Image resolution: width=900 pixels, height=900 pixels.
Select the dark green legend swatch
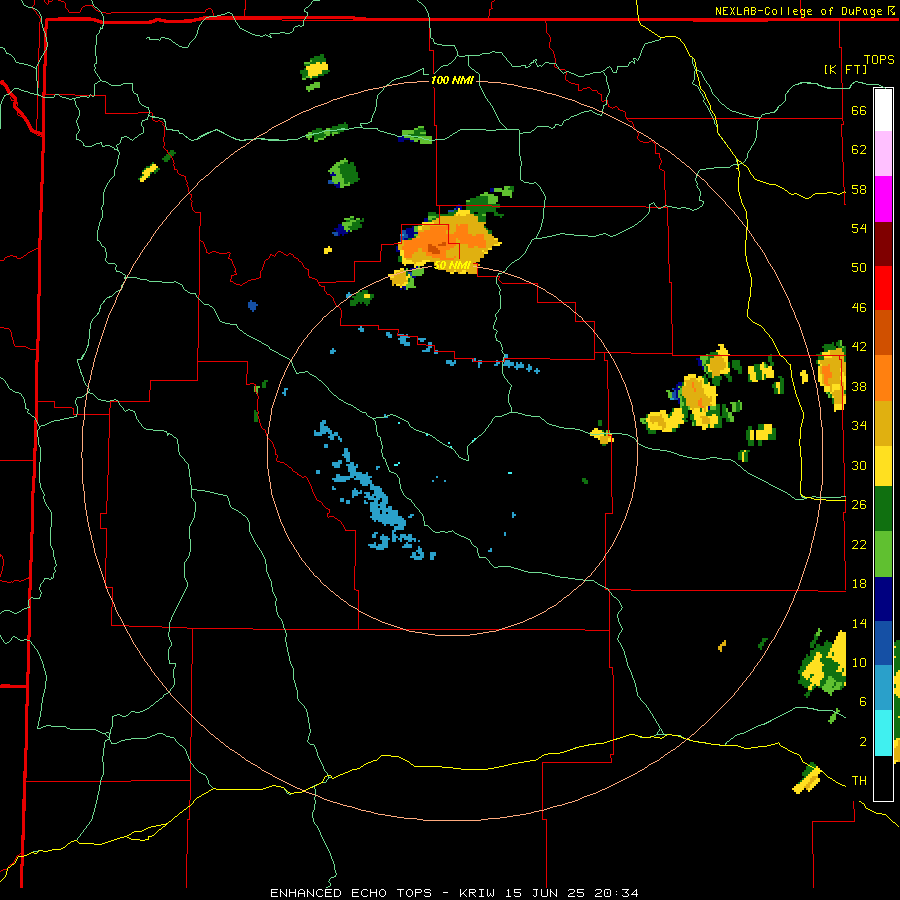[x=883, y=509]
